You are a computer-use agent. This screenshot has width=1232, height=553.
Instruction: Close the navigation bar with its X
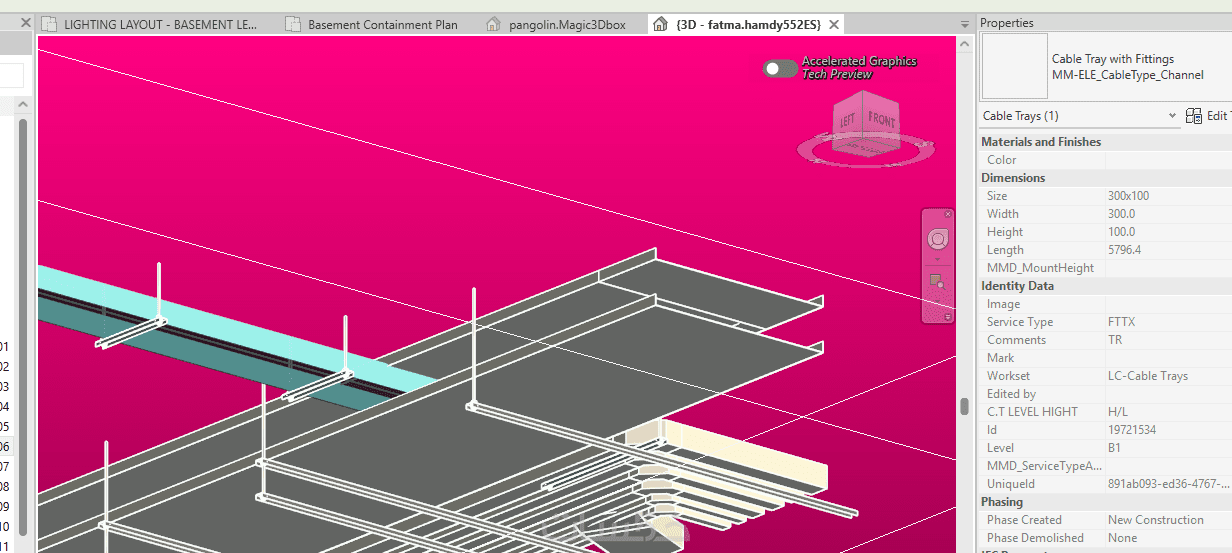[x=948, y=214]
